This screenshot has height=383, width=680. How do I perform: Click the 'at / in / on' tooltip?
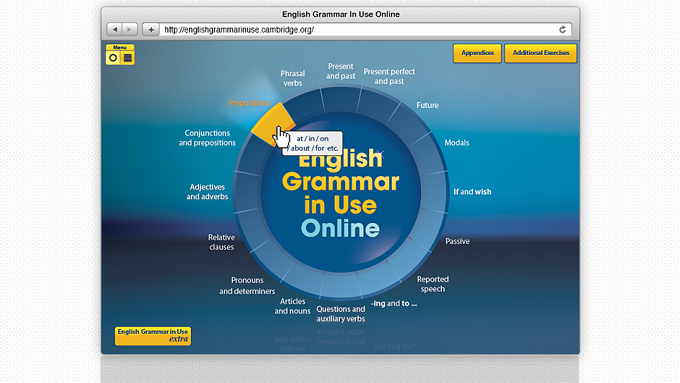(312, 143)
